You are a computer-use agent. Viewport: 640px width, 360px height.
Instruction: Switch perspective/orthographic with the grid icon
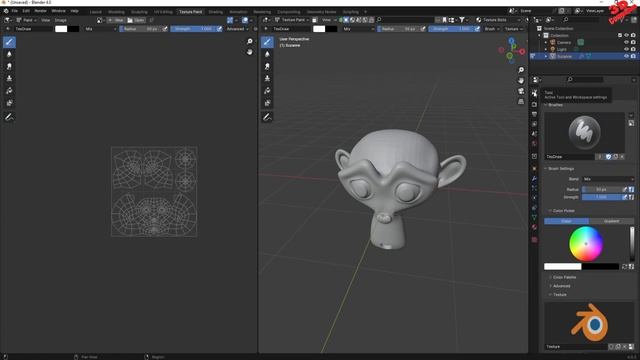tap(521, 101)
